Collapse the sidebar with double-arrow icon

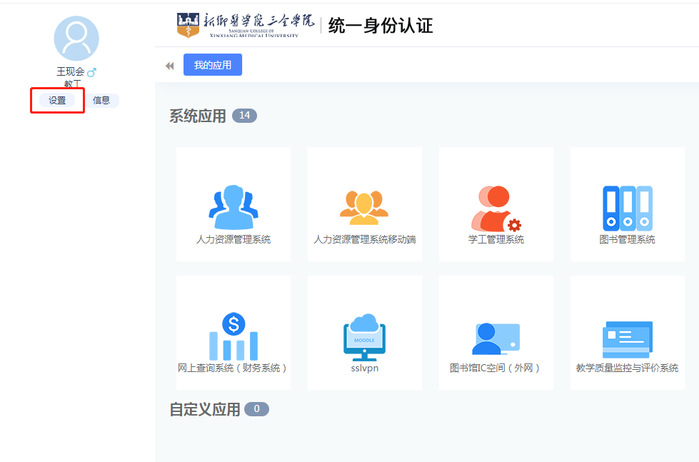(169, 66)
